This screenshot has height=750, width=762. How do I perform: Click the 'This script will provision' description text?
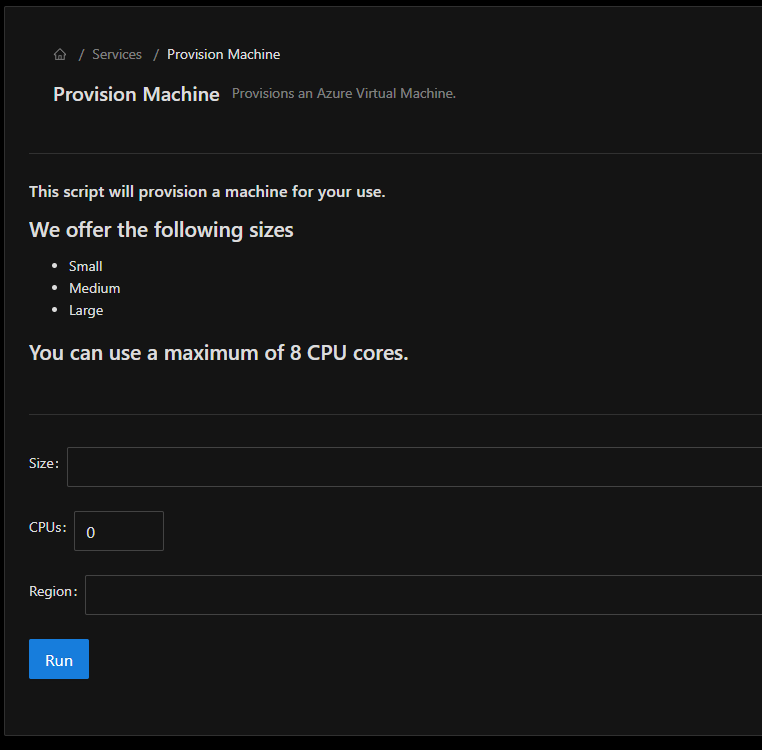207,192
